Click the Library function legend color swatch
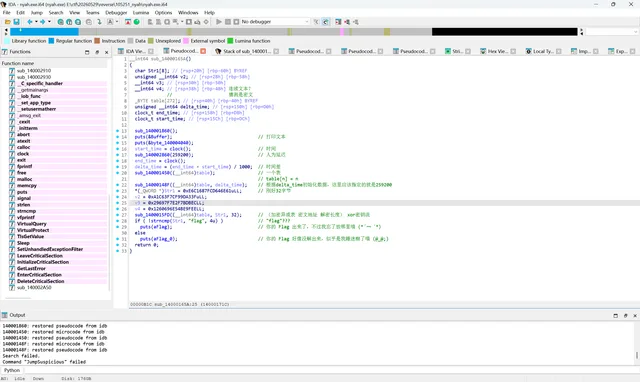The image size is (640, 382). tap(7, 41)
